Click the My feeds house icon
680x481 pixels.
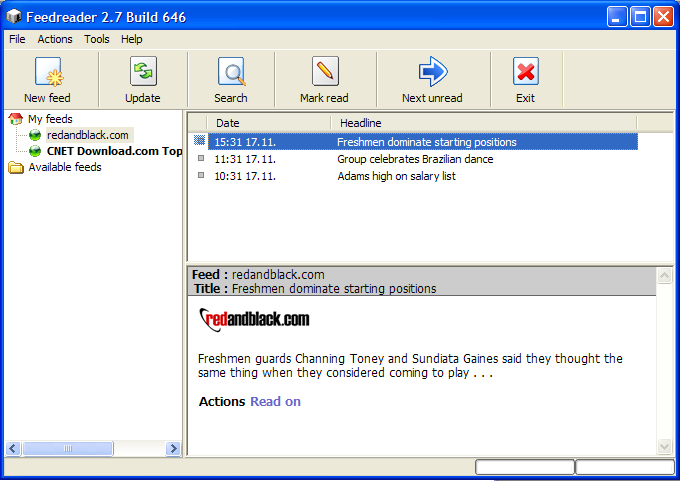[16, 119]
